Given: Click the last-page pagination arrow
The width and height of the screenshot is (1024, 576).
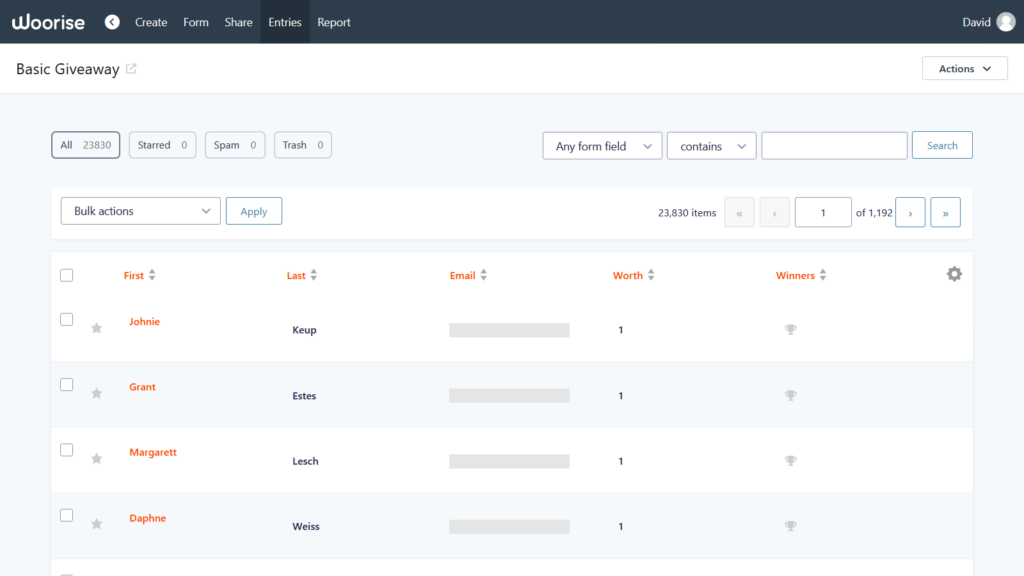Looking at the screenshot, I should pos(945,211).
